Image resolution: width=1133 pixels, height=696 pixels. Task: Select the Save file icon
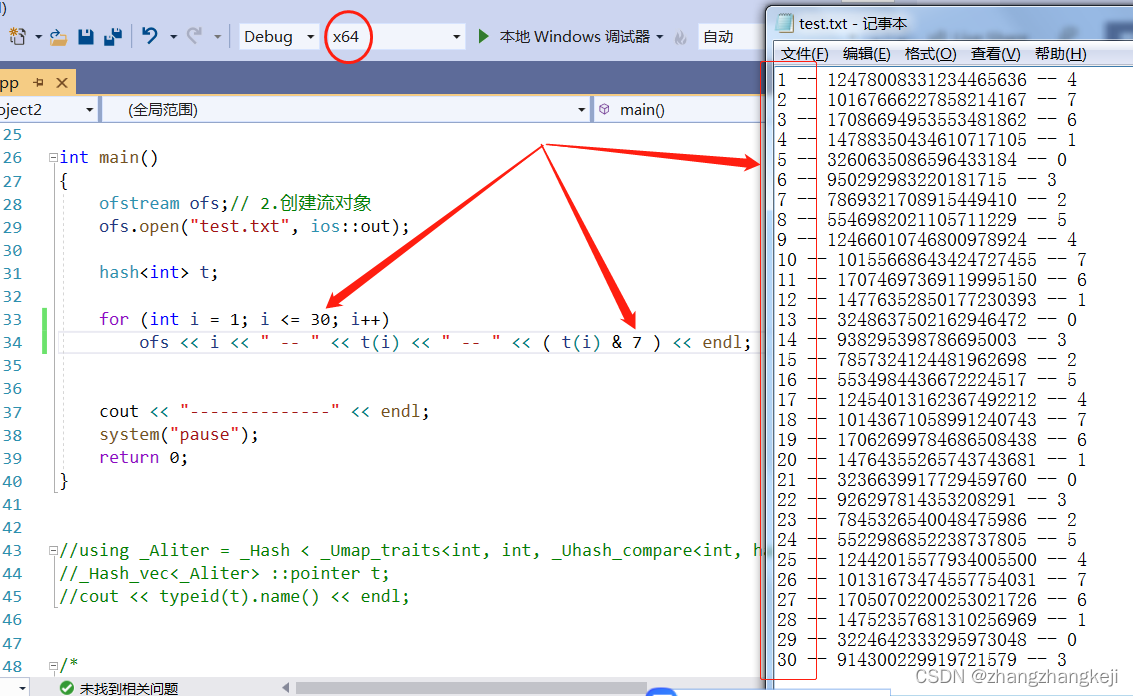click(x=86, y=35)
